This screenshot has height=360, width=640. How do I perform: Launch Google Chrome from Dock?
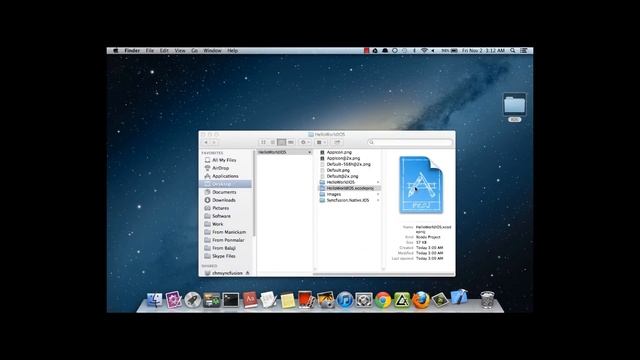click(x=383, y=300)
